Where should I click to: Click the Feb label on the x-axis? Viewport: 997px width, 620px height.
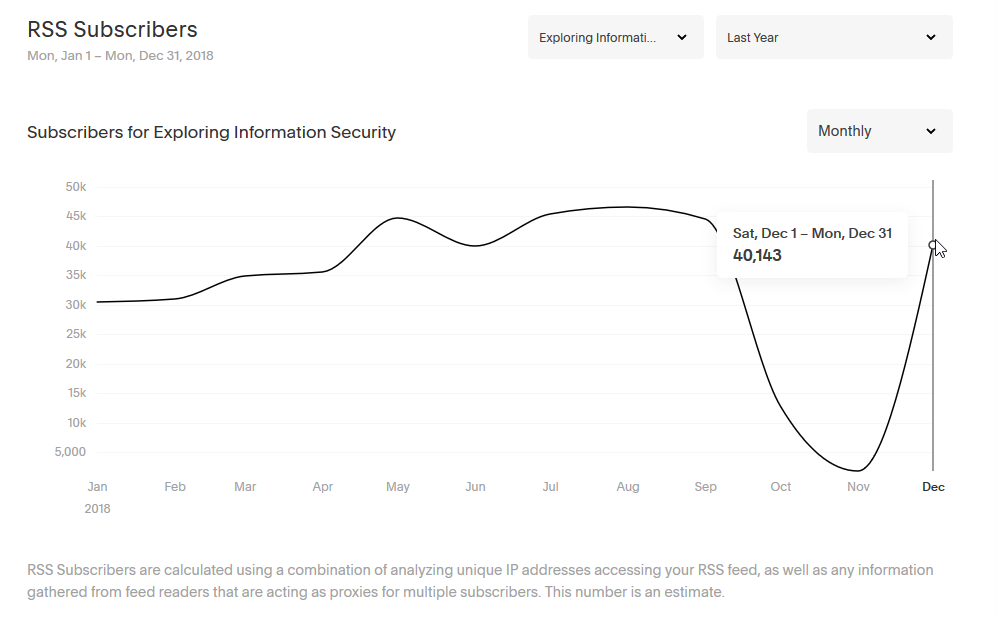click(175, 486)
